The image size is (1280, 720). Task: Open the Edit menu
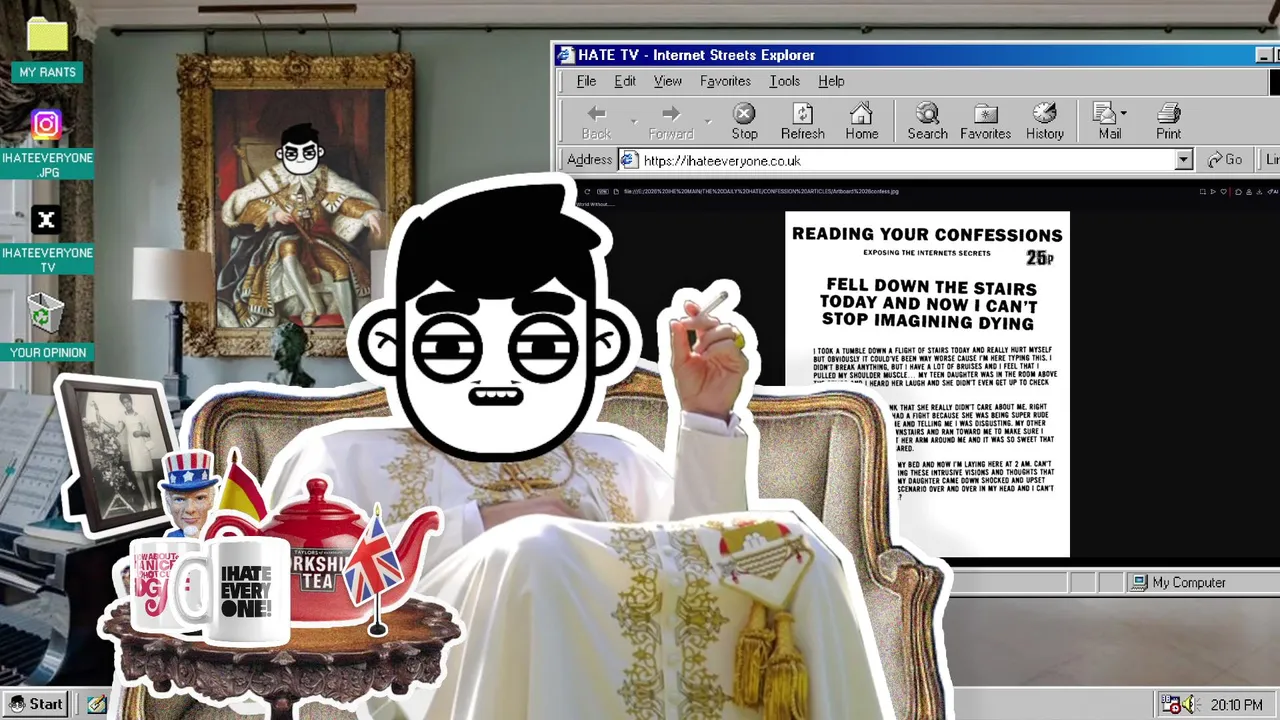coord(625,81)
